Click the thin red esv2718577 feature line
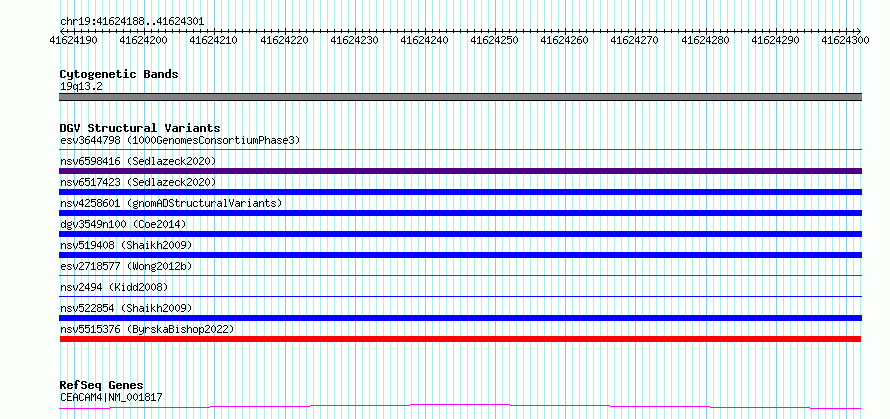Viewport: 890px width, 419px height. (460, 276)
